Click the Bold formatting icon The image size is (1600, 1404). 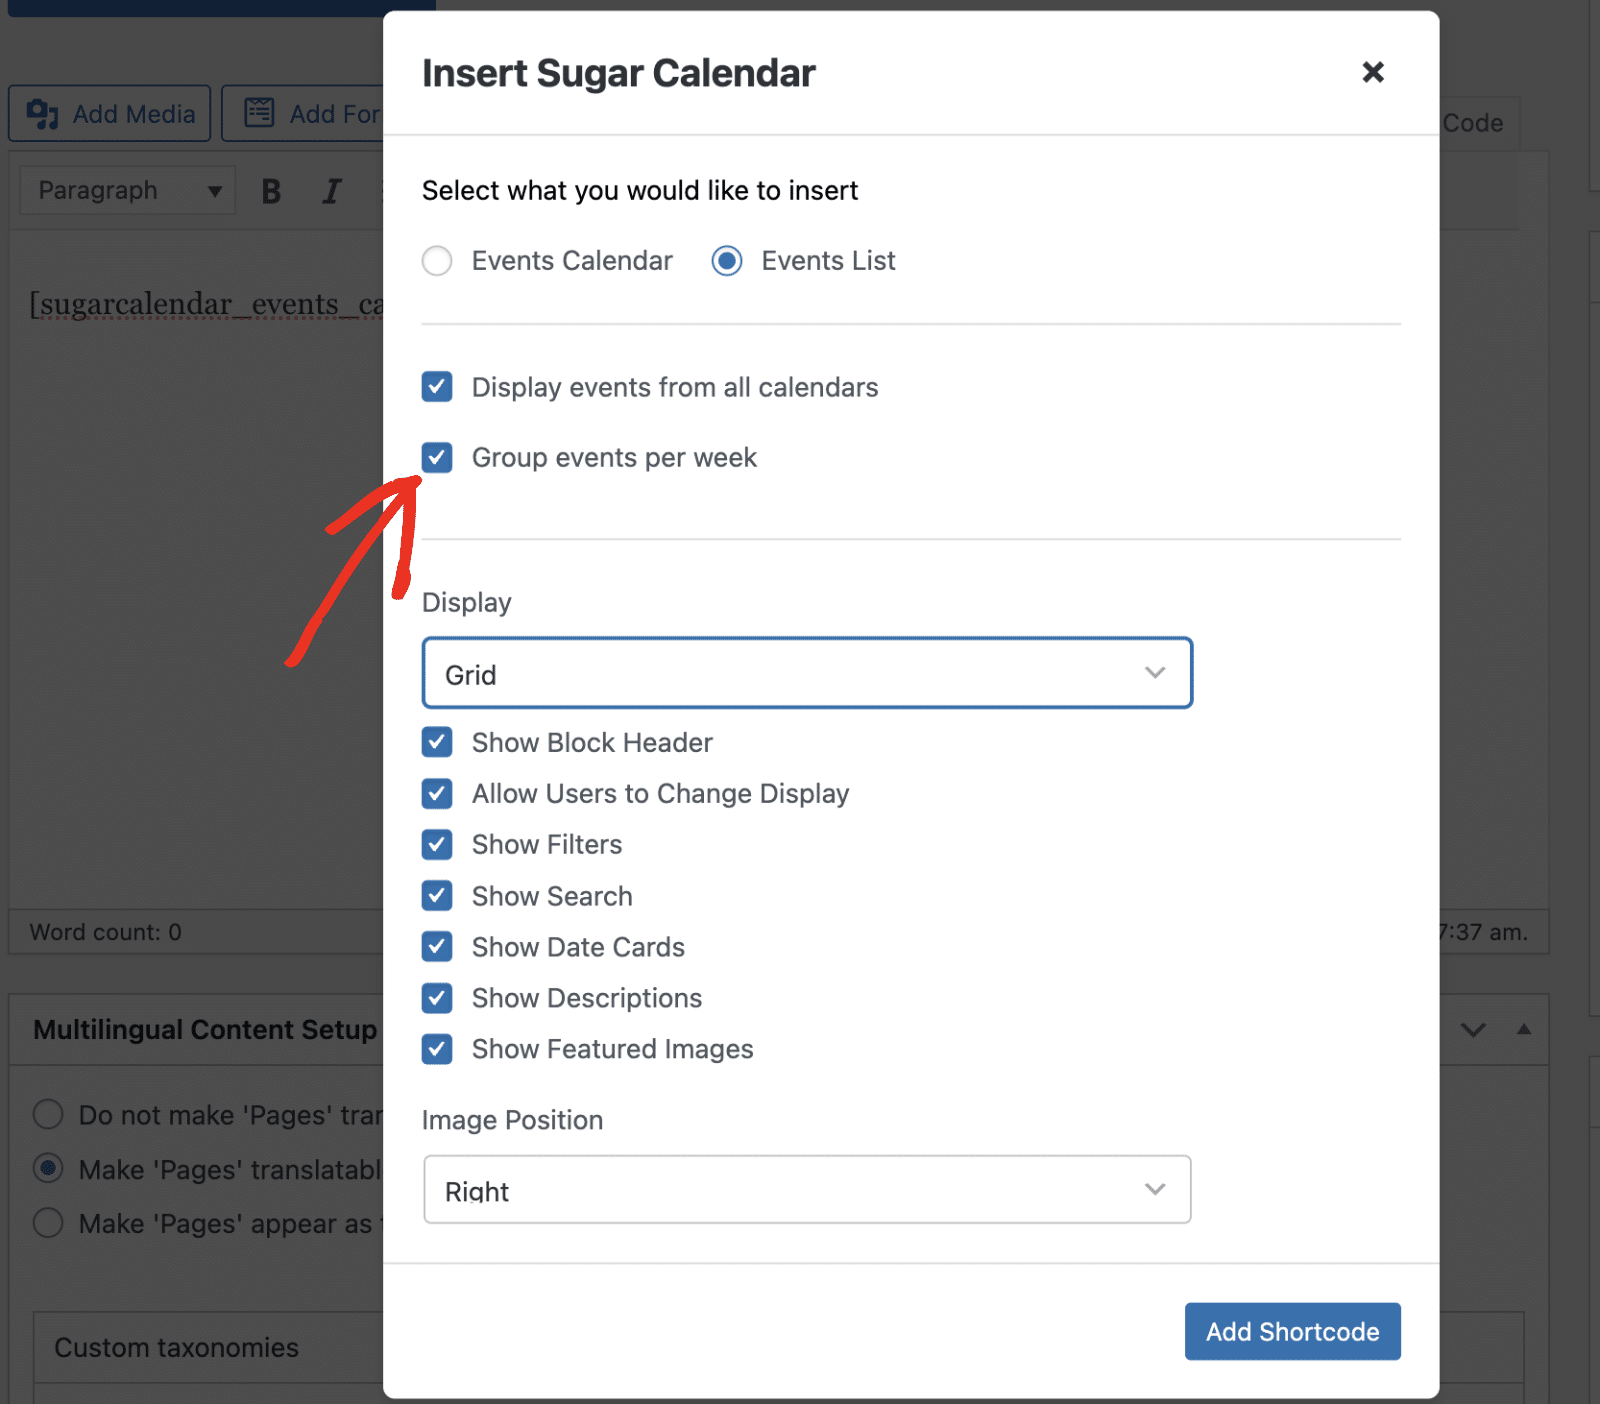tap(271, 191)
